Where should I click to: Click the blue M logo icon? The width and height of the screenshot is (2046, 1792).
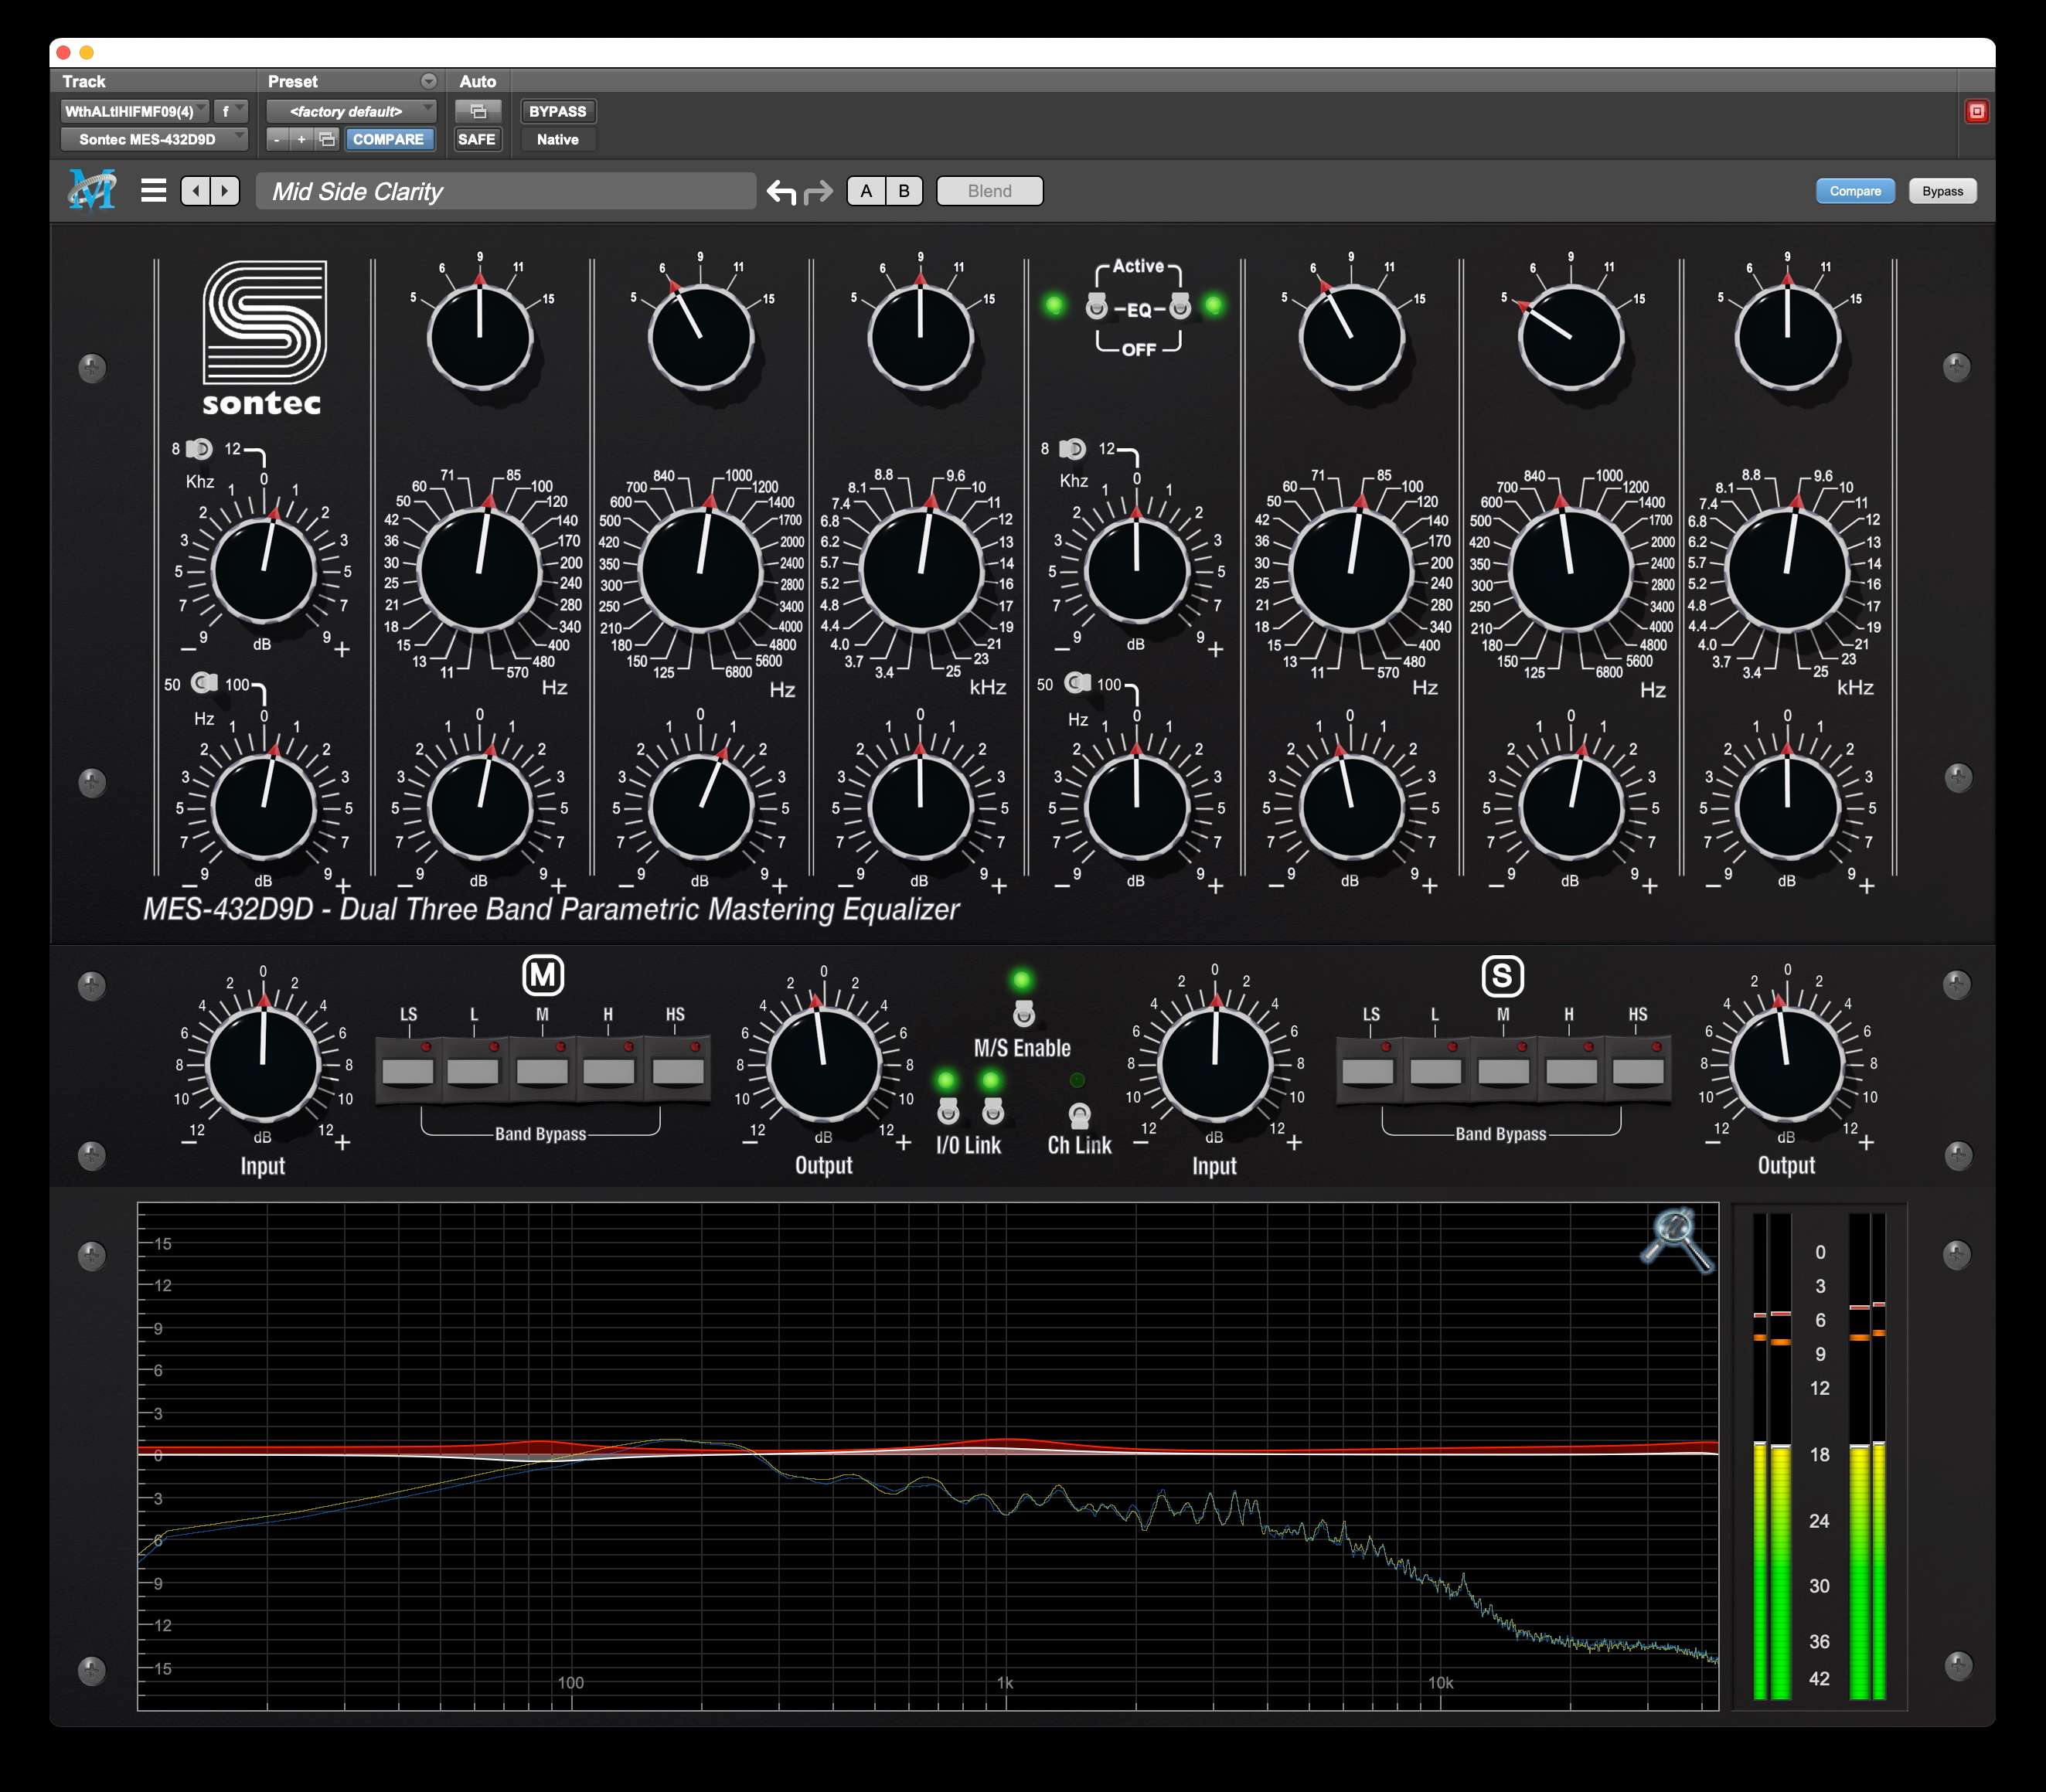click(x=93, y=190)
